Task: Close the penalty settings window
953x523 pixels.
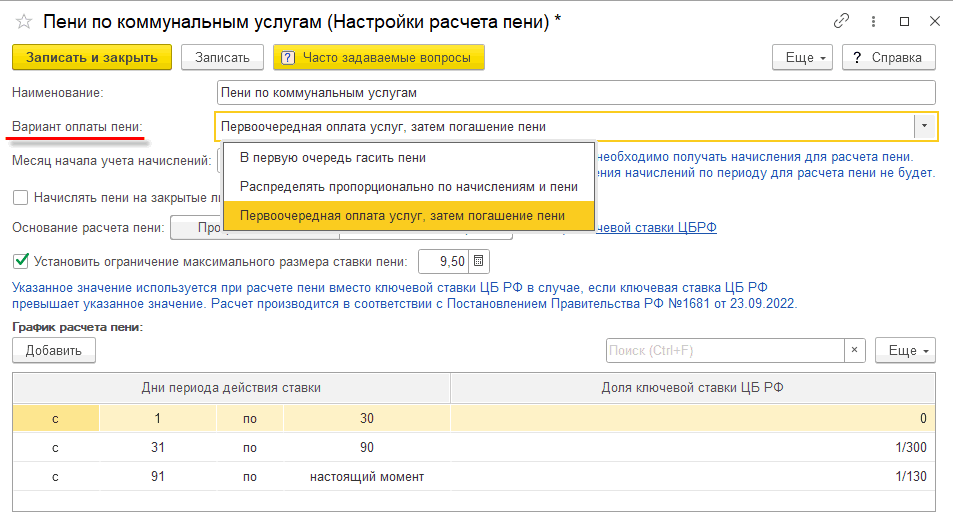Action: click(x=932, y=22)
